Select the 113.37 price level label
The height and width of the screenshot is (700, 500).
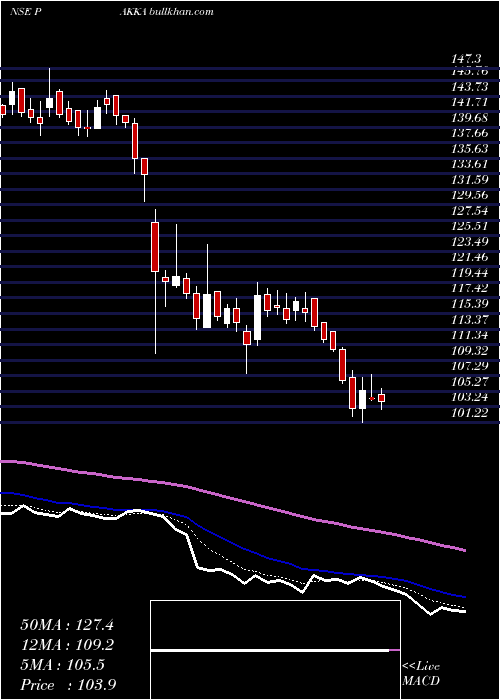[469, 319]
